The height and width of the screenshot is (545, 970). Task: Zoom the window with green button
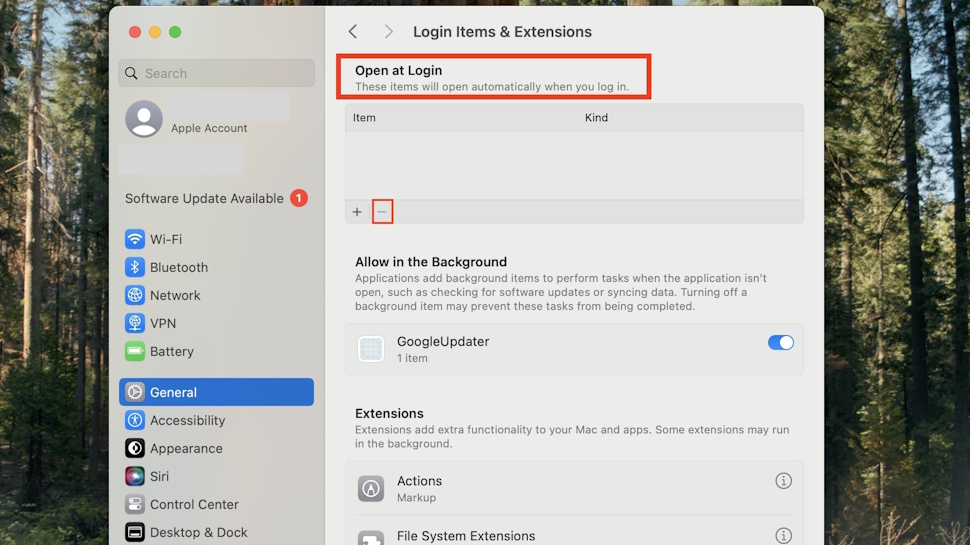175,32
